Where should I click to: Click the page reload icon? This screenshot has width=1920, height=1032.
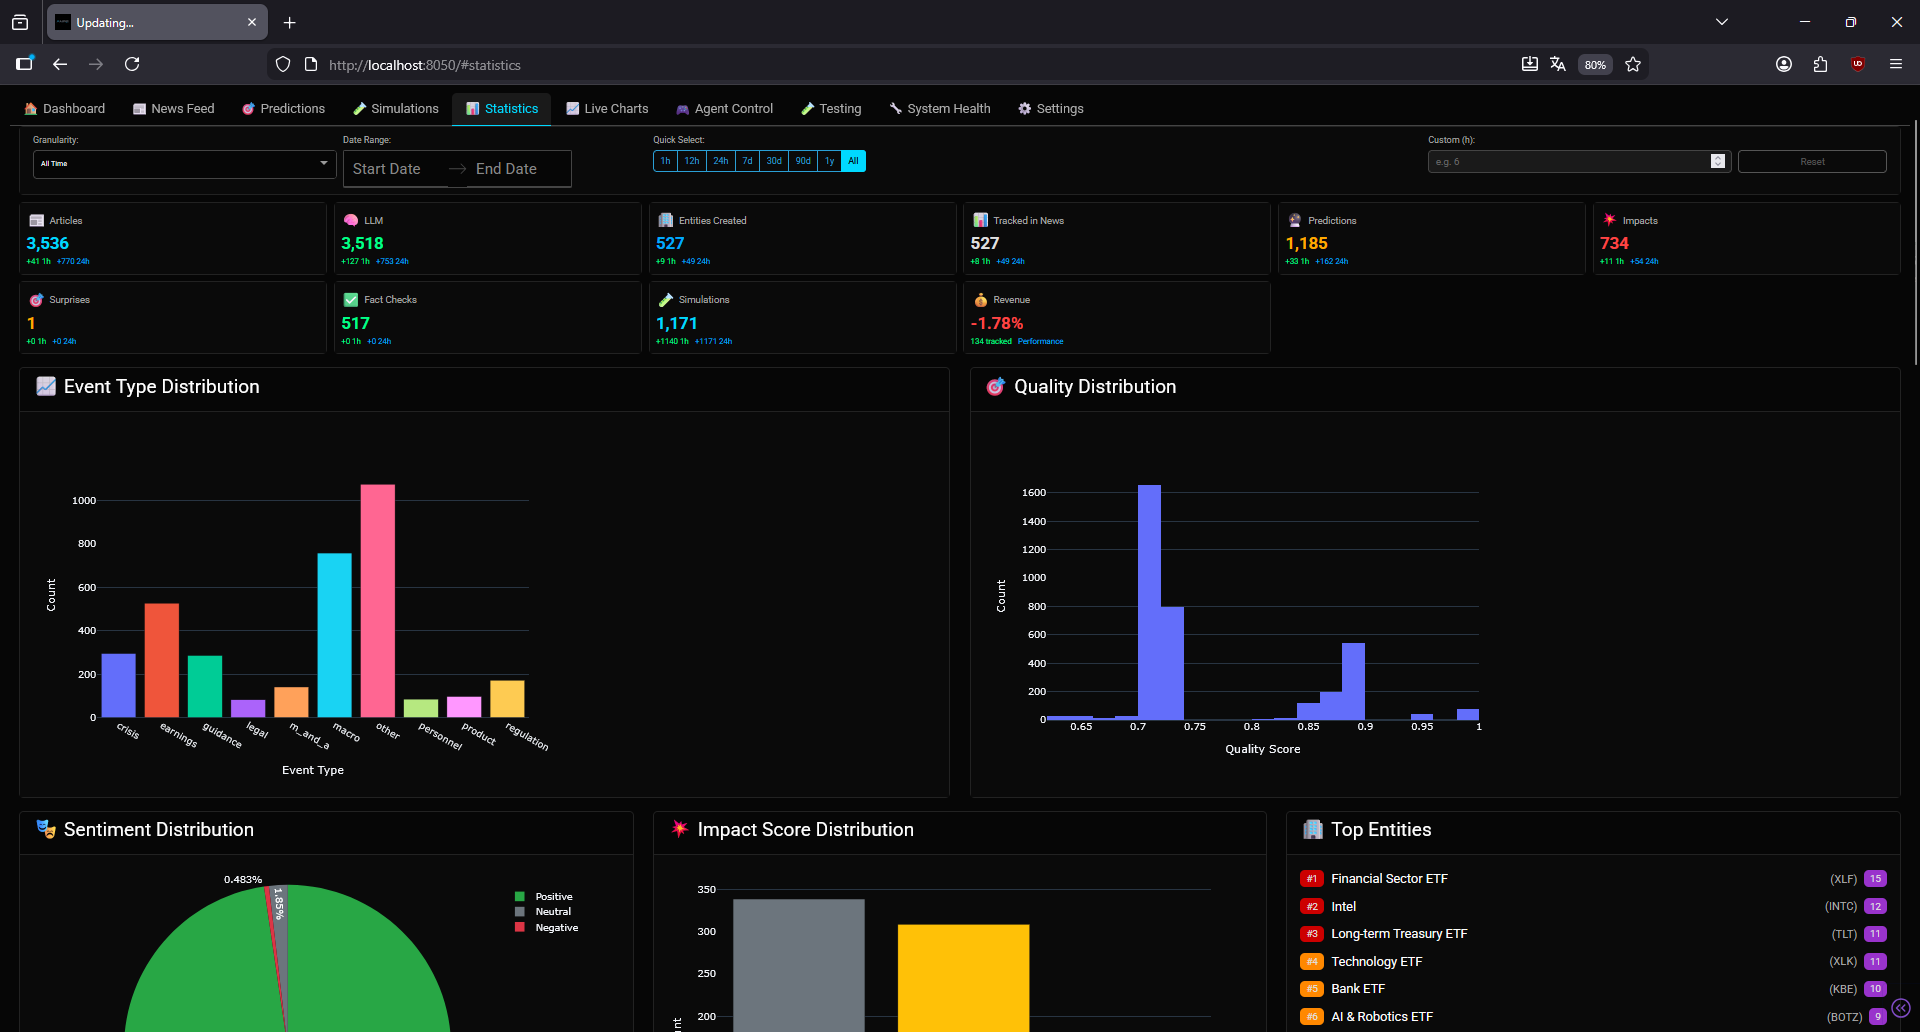tap(132, 64)
